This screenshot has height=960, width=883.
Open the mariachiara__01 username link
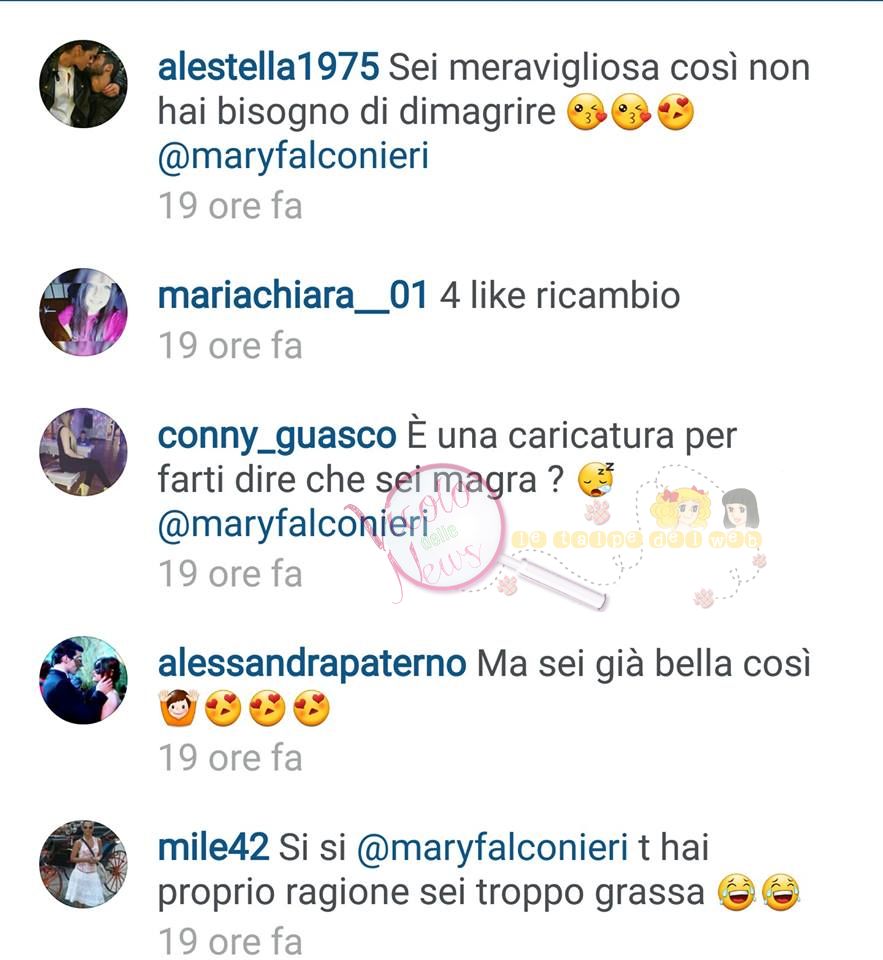(293, 296)
